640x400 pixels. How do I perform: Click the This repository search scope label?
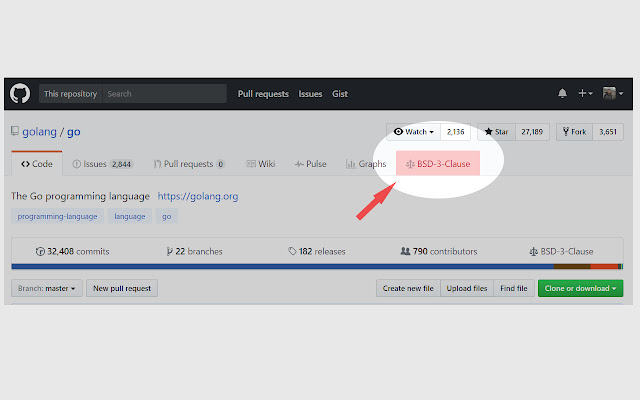click(70, 93)
